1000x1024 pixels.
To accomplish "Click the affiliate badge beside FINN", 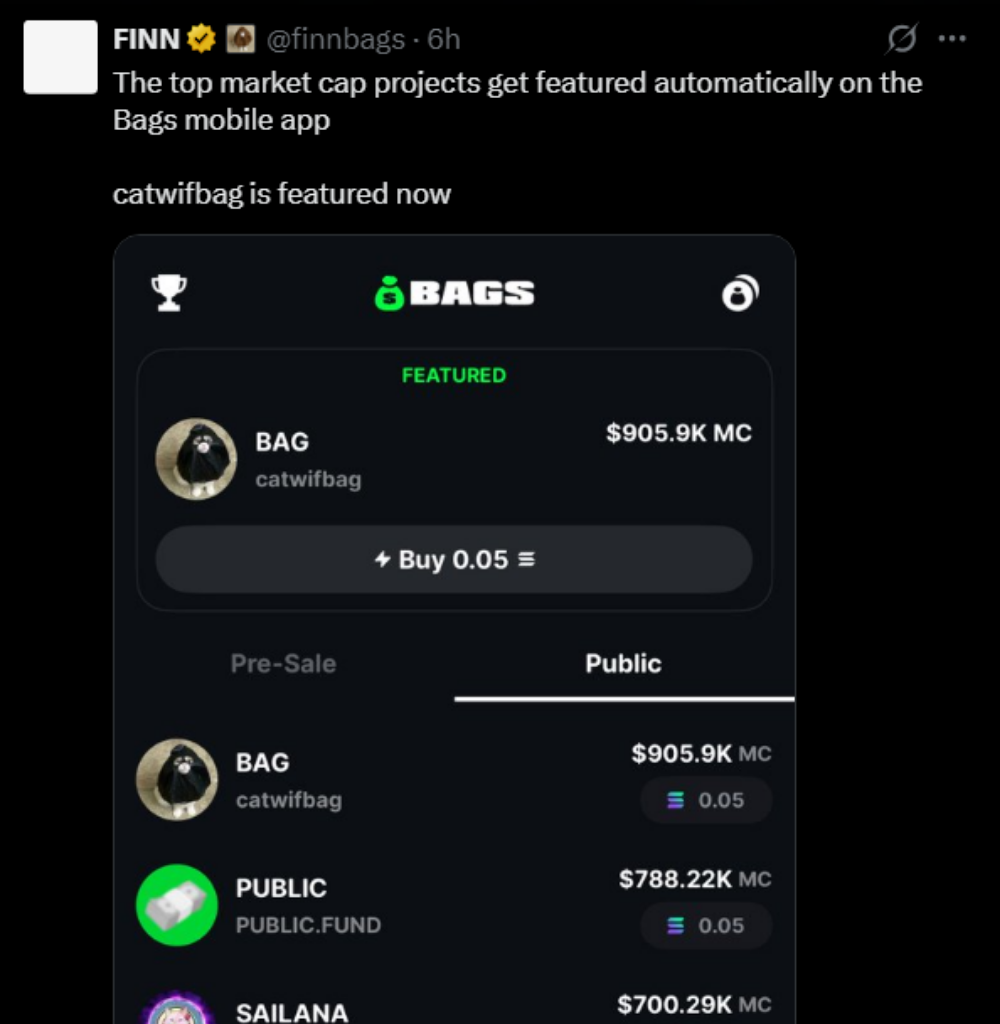I will point(240,39).
